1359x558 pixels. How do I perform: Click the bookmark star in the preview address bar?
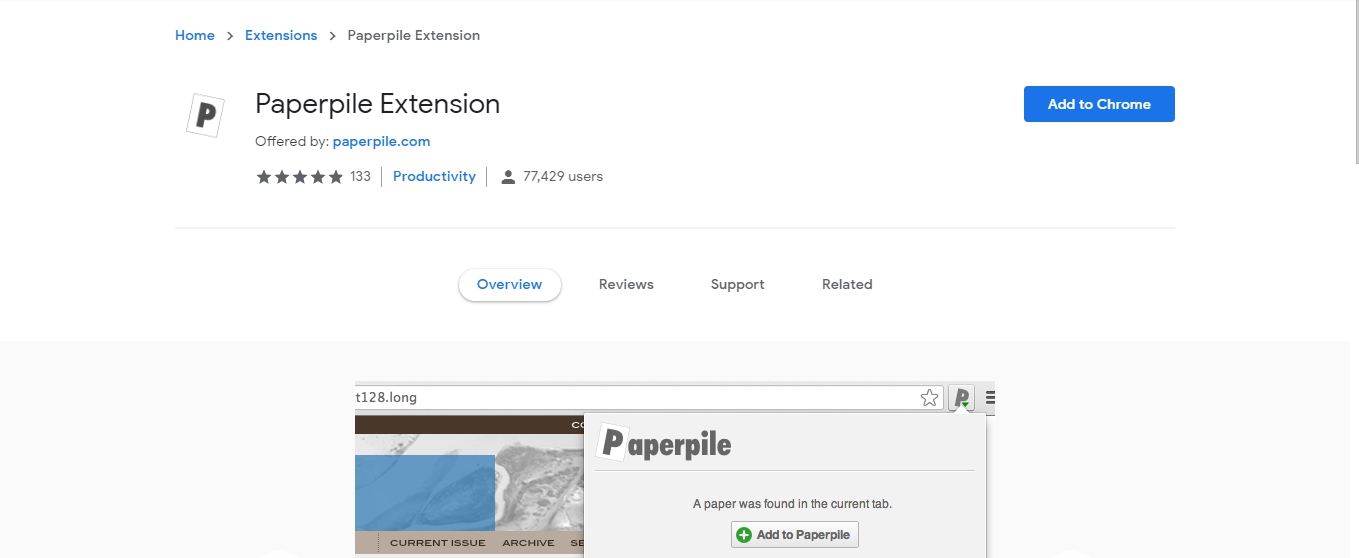(x=930, y=398)
